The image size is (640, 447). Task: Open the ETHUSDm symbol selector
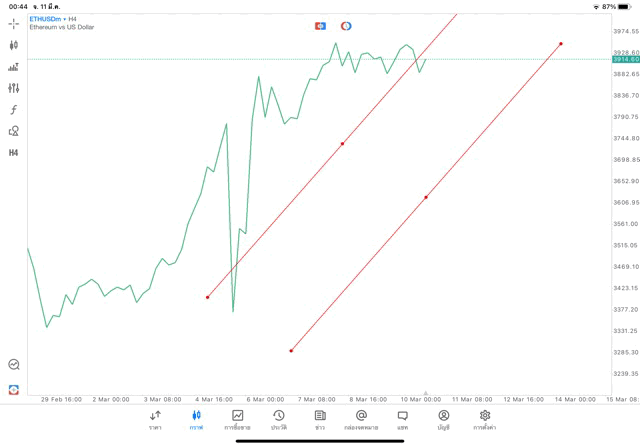(x=46, y=18)
